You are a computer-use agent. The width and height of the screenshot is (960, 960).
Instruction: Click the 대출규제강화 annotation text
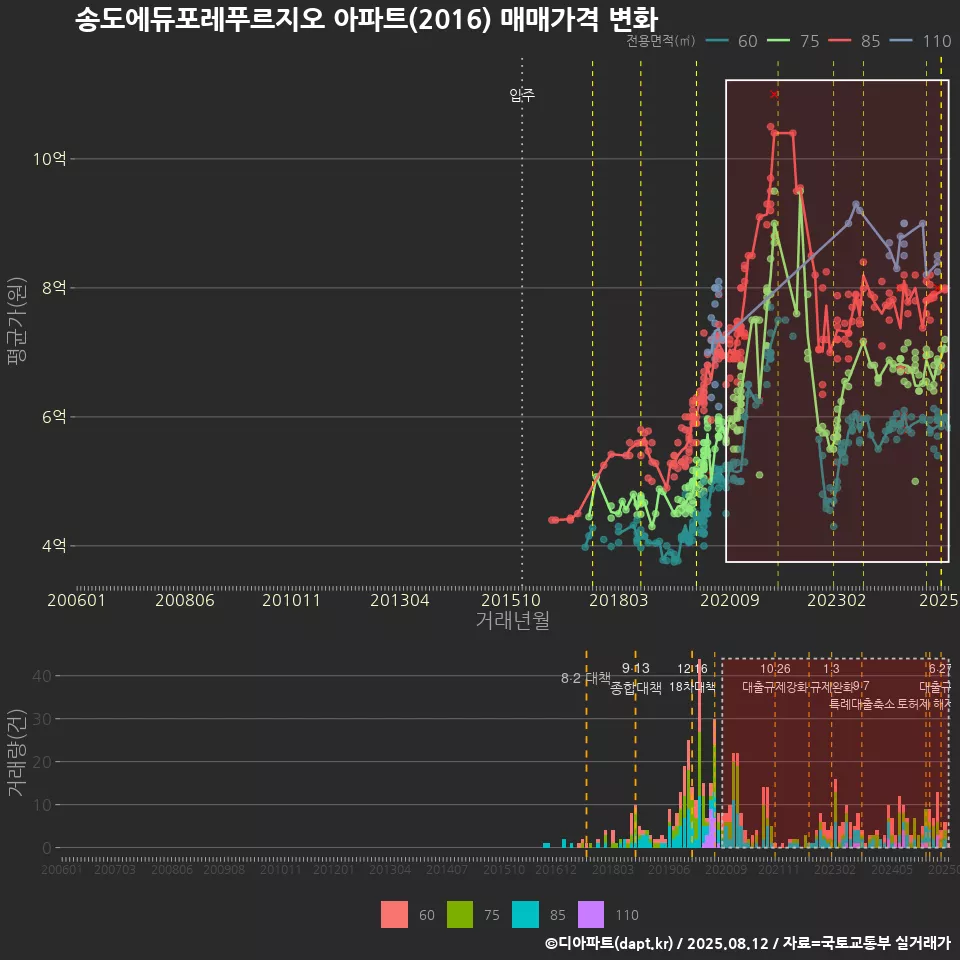[775, 687]
